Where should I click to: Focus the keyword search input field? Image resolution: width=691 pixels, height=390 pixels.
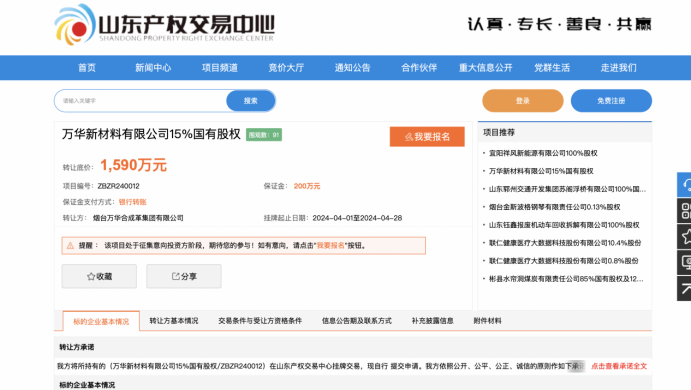[141, 101]
